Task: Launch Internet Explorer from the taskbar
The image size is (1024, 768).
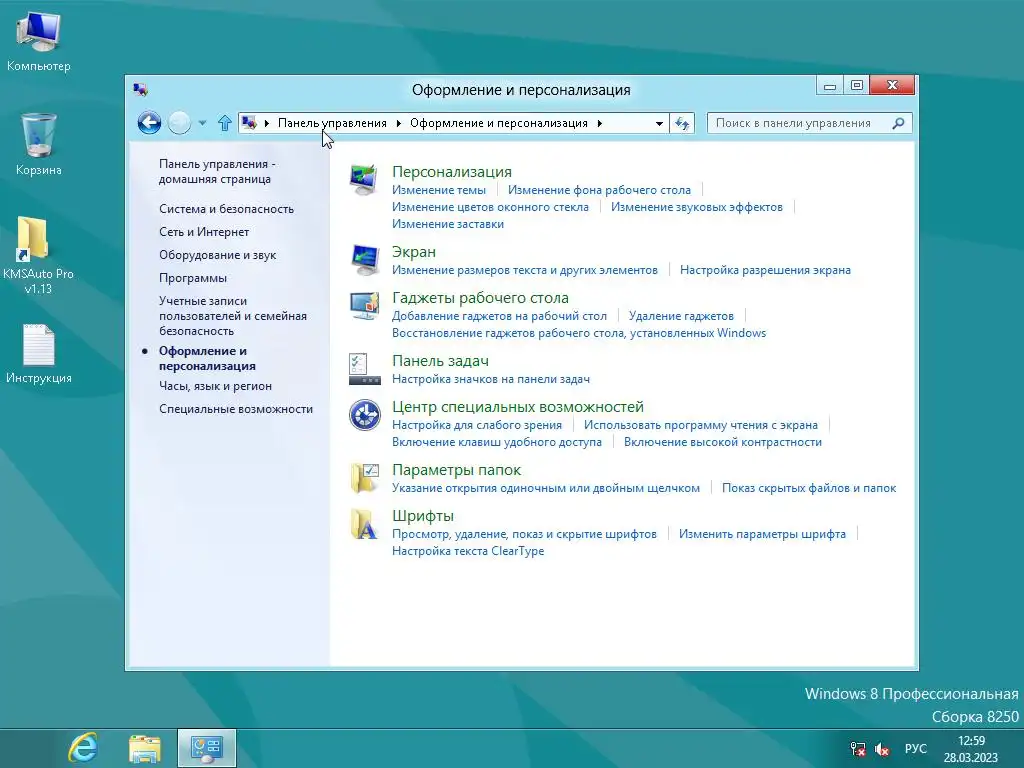Action: 83,748
